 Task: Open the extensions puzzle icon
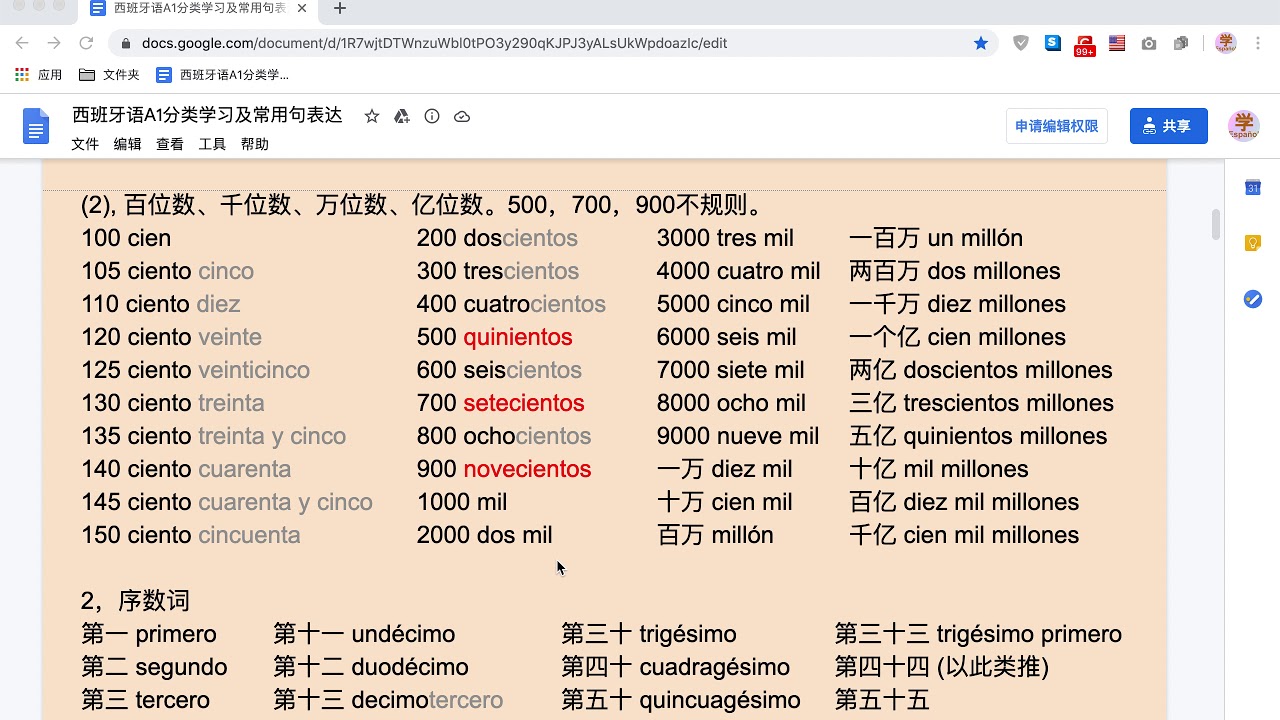[x=1181, y=43]
